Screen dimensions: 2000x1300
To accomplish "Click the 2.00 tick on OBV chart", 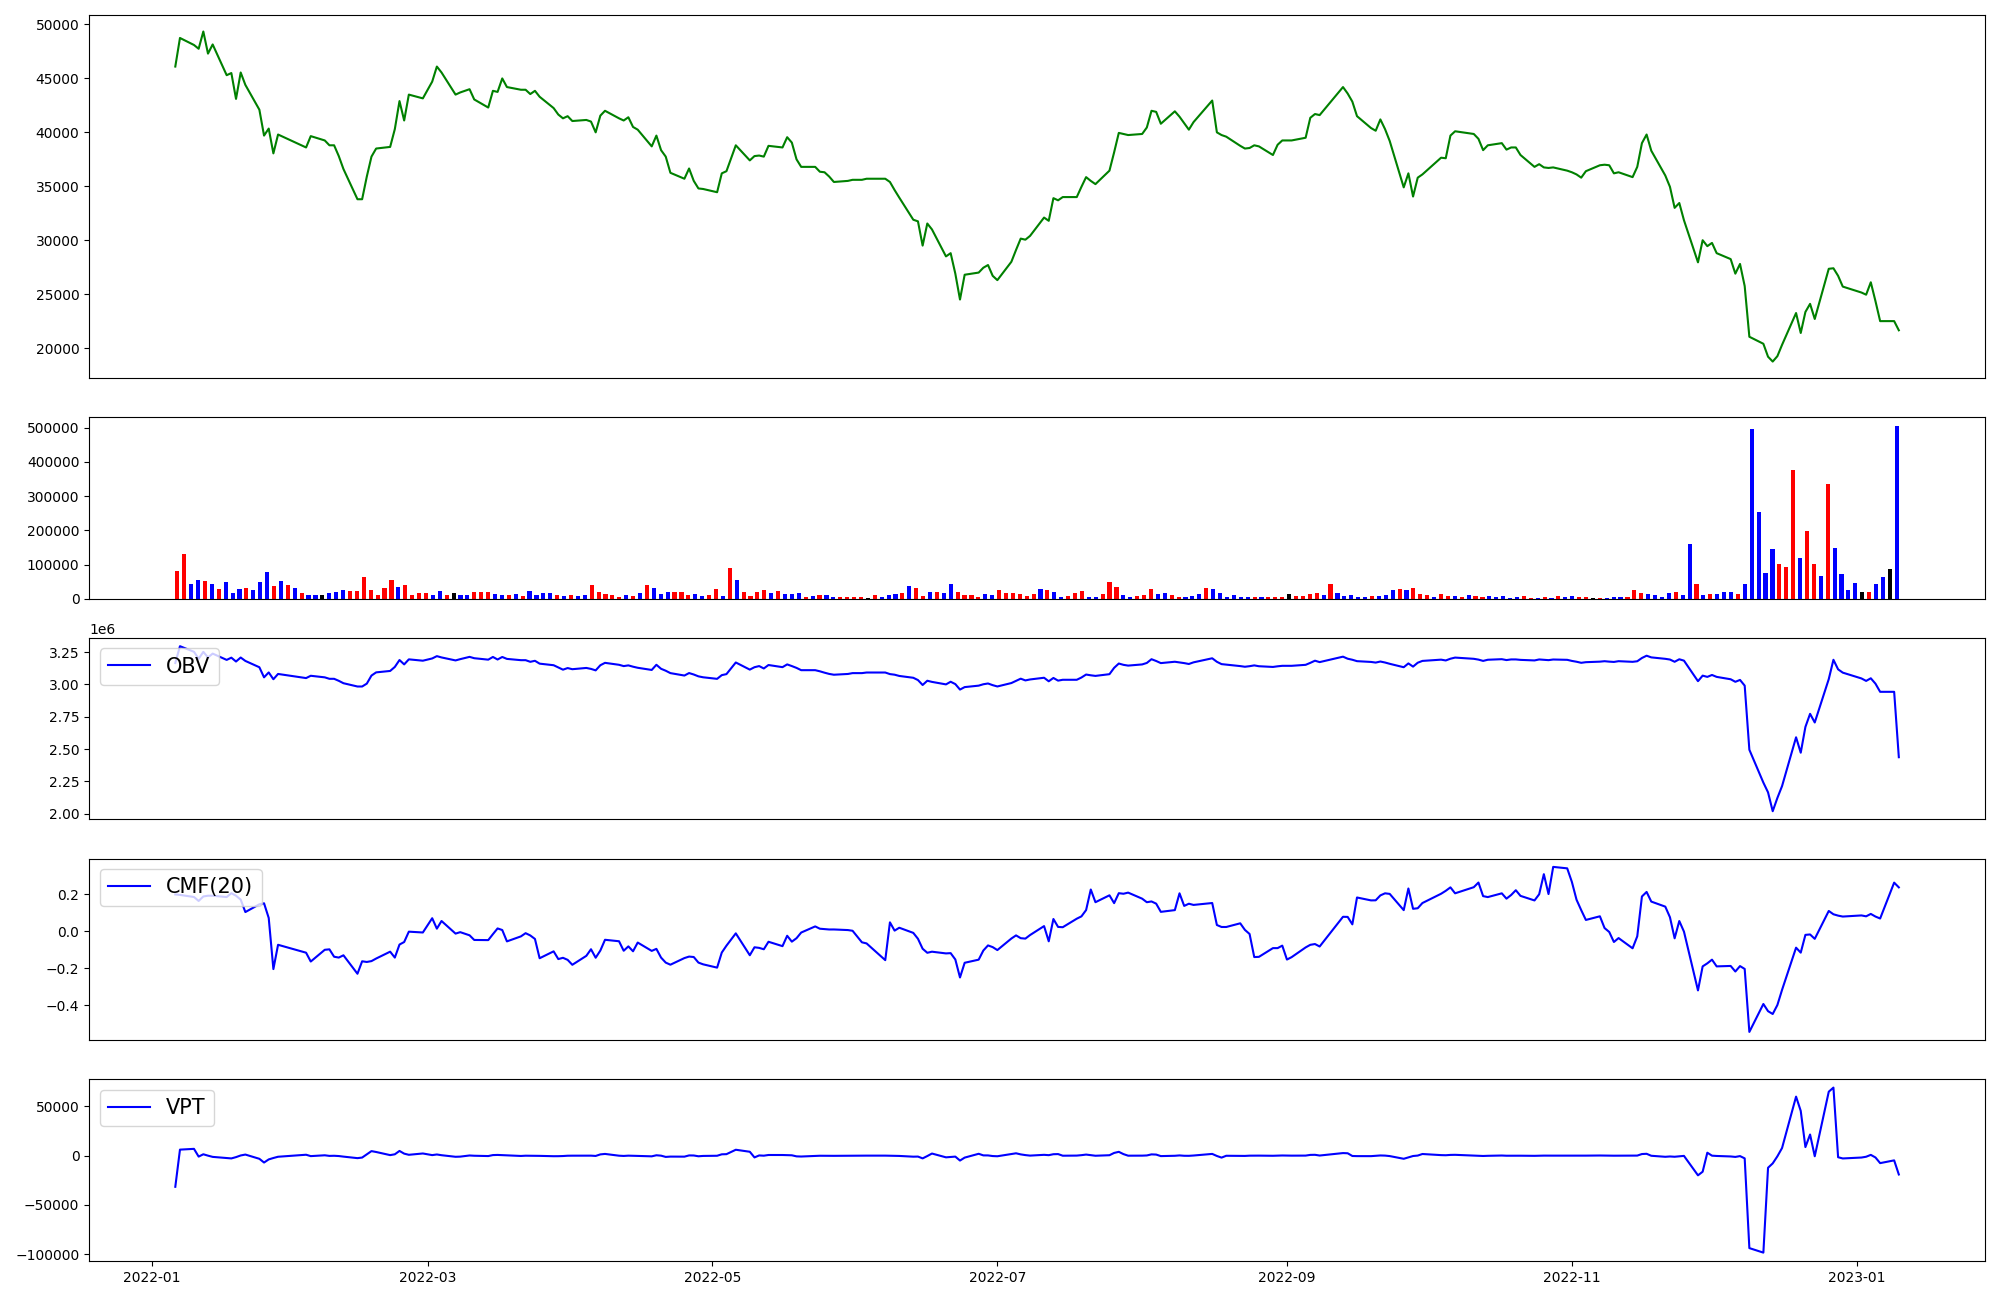I will 63,814.
